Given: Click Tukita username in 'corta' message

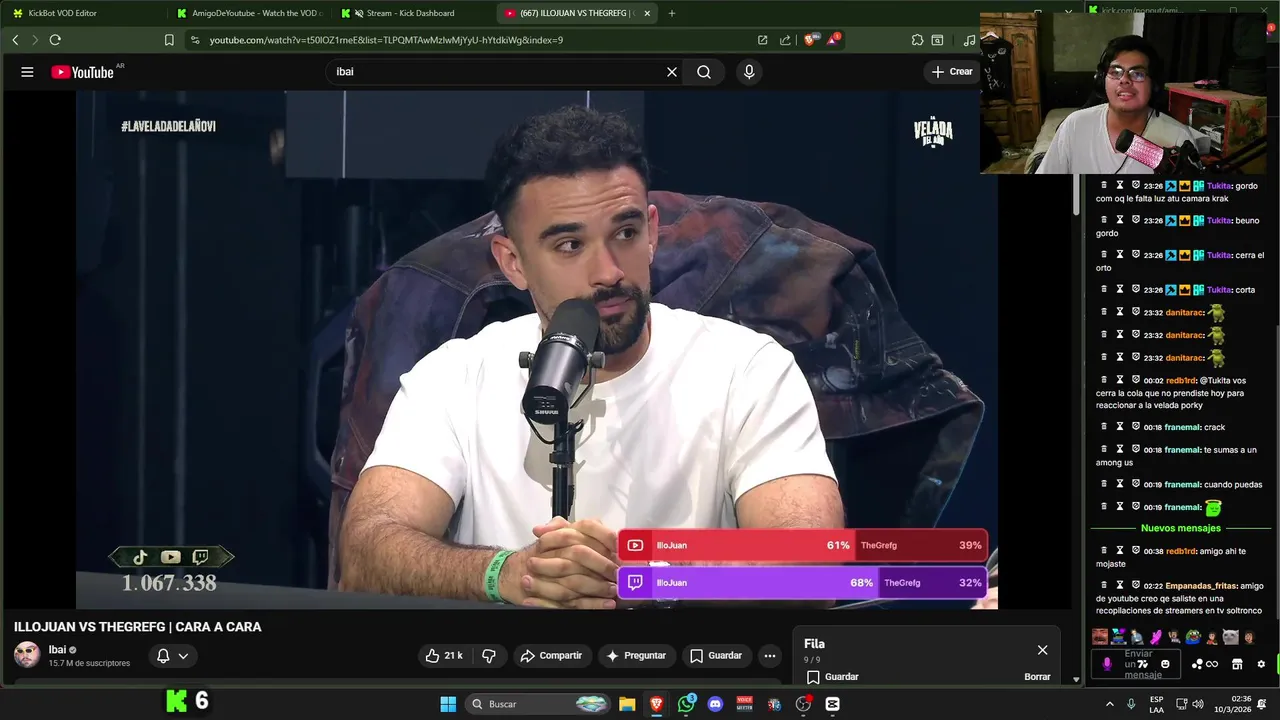Looking at the screenshot, I should [1218, 290].
